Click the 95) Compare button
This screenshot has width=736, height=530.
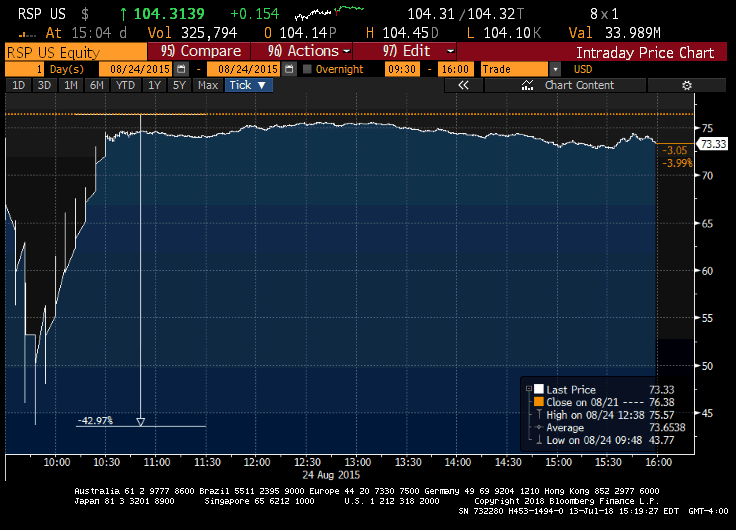coord(199,51)
